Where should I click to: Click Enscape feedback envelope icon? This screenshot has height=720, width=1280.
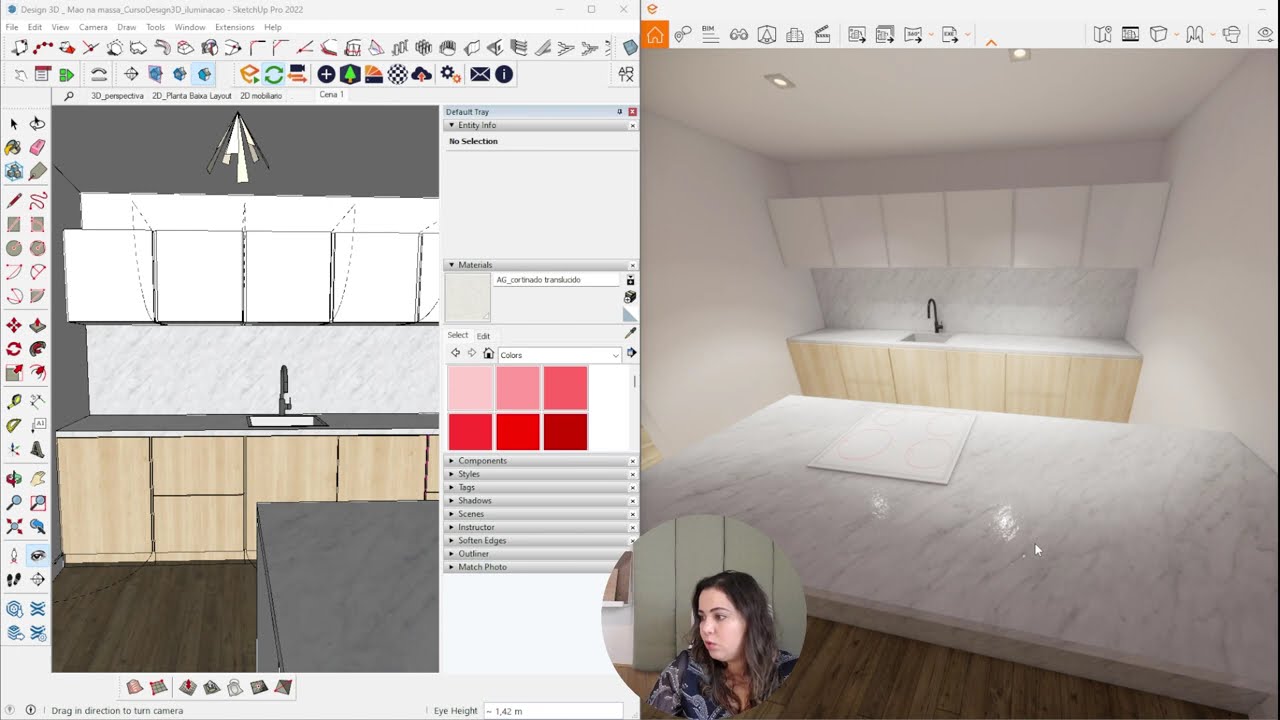point(480,74)
